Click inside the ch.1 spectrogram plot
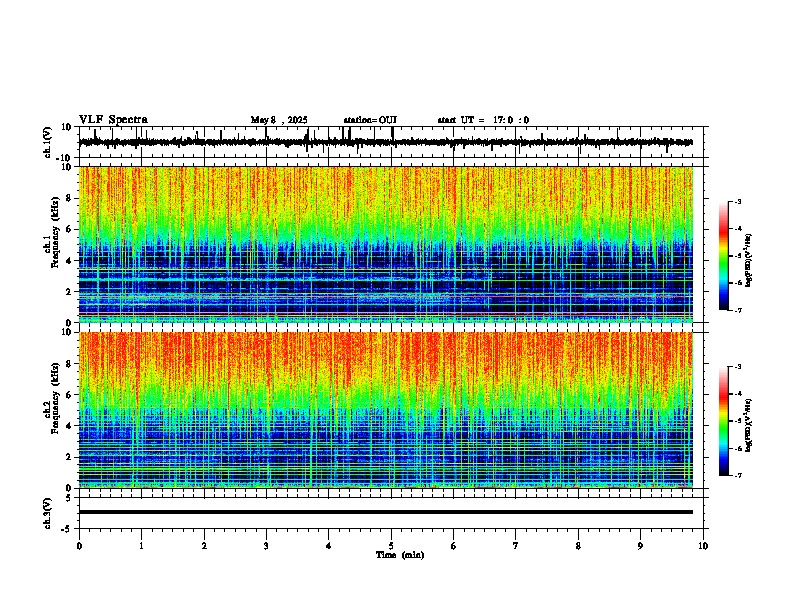Image resolution: width=792 pixels, height=612 pixels. [x=386, y=244]
